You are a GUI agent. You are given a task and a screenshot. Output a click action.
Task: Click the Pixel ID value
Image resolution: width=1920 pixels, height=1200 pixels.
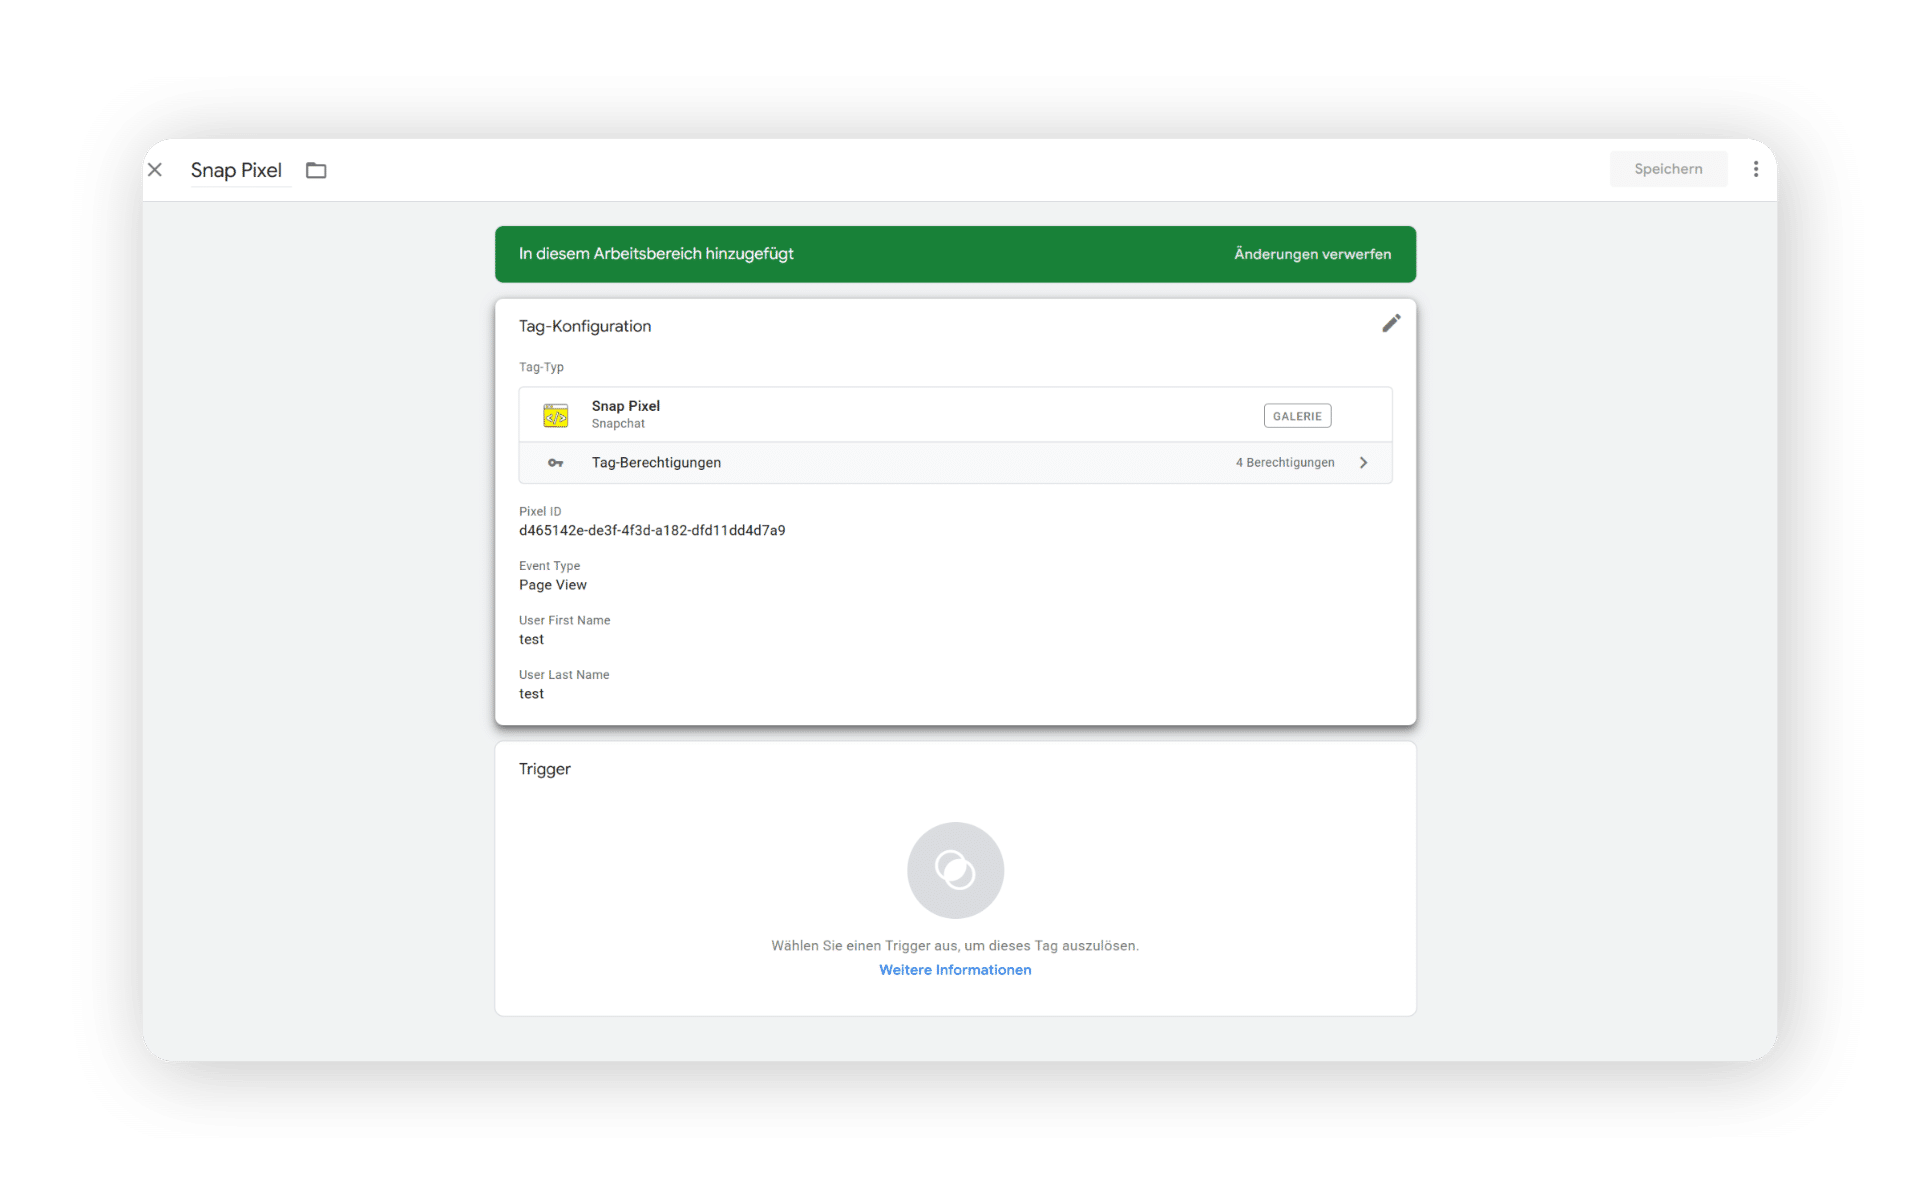pos(652,531)
